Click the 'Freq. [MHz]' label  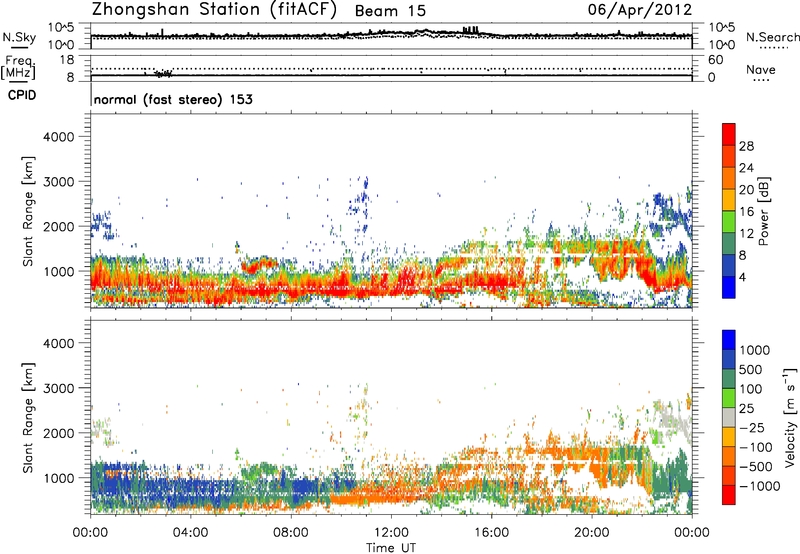18,68
